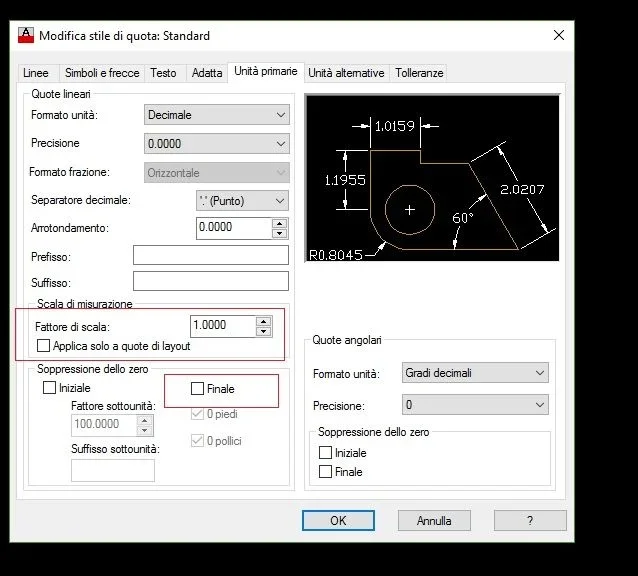Image resolution: width=638 pixels, height=576 pixels.
Task: Click the Prefisso text field
Action: (210, 256)
